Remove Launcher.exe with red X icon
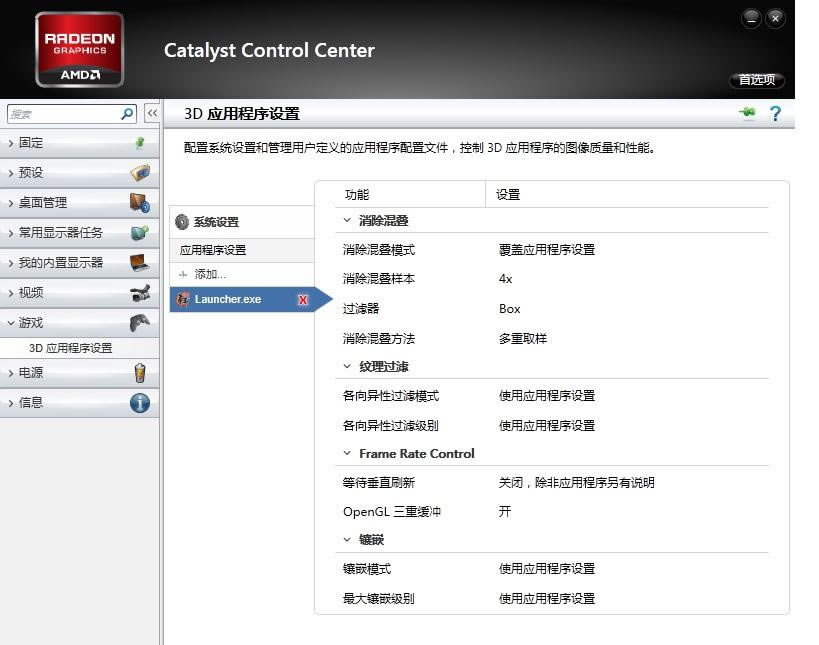 (303, 300)
